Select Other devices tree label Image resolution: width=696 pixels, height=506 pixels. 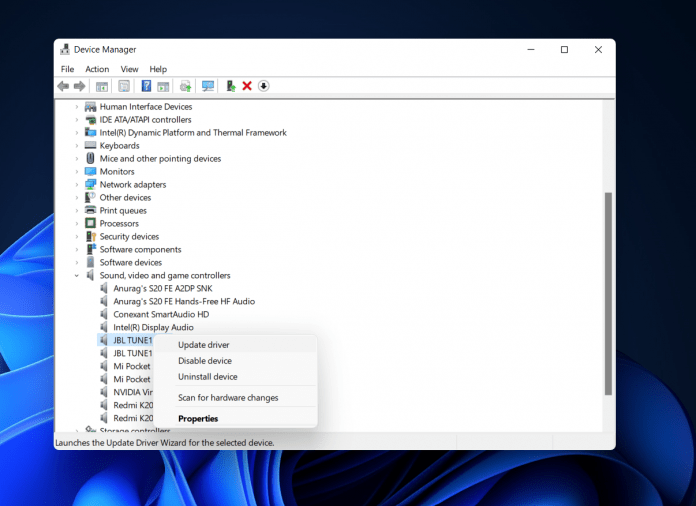point(125,198)
